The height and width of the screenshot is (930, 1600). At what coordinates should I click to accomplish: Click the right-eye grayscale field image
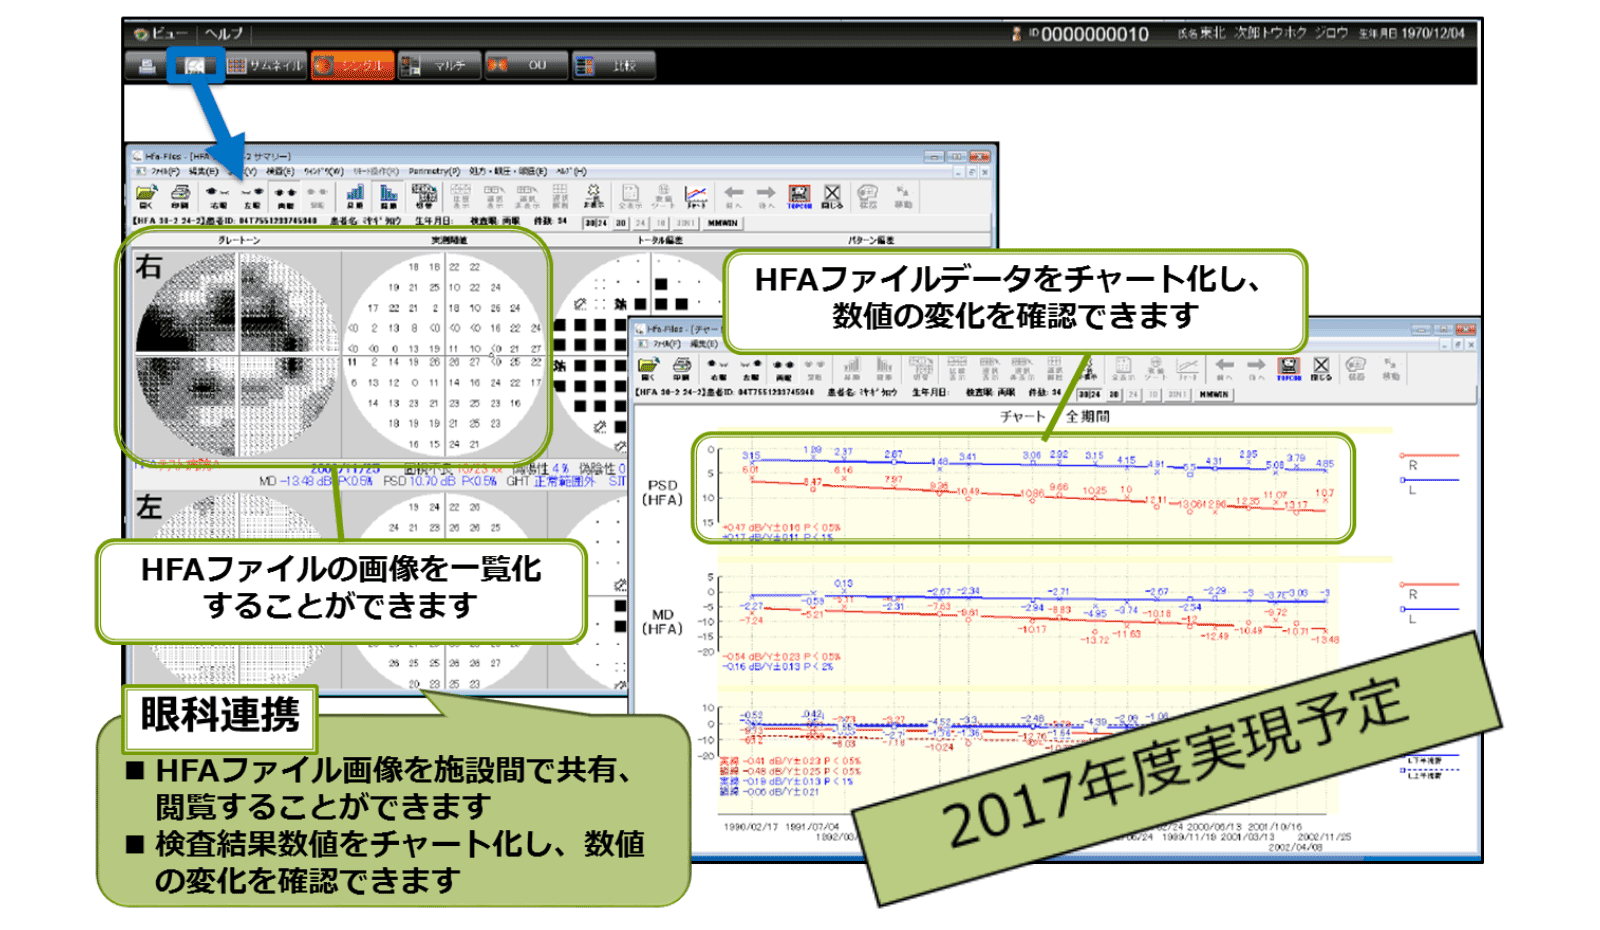237,353
